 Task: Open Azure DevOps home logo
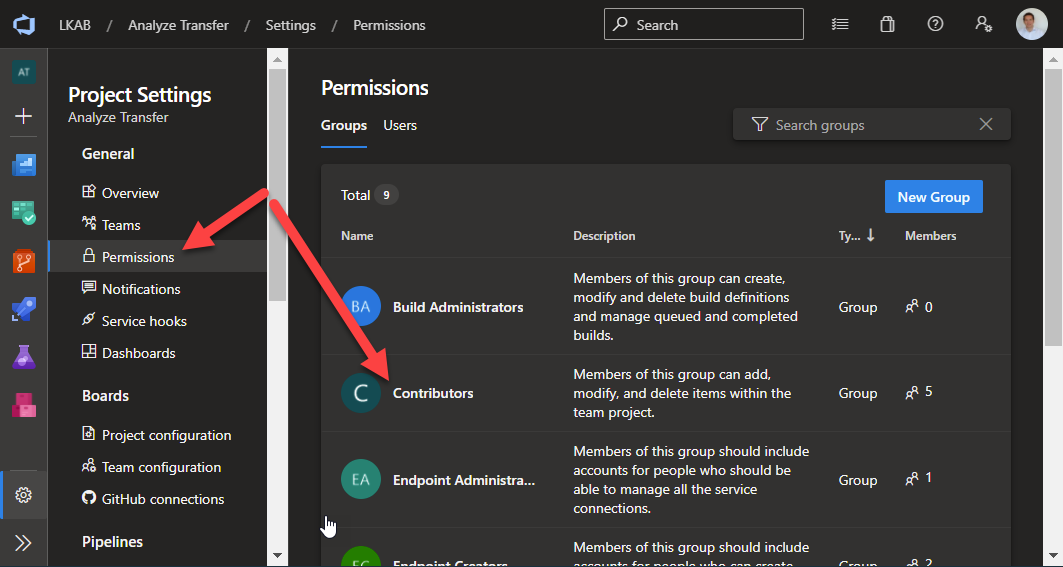point(24,25)
